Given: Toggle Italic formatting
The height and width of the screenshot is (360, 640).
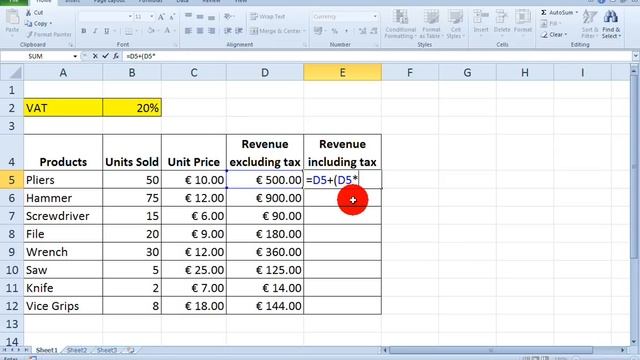Looking at the screenshot, I should (95, 31).
